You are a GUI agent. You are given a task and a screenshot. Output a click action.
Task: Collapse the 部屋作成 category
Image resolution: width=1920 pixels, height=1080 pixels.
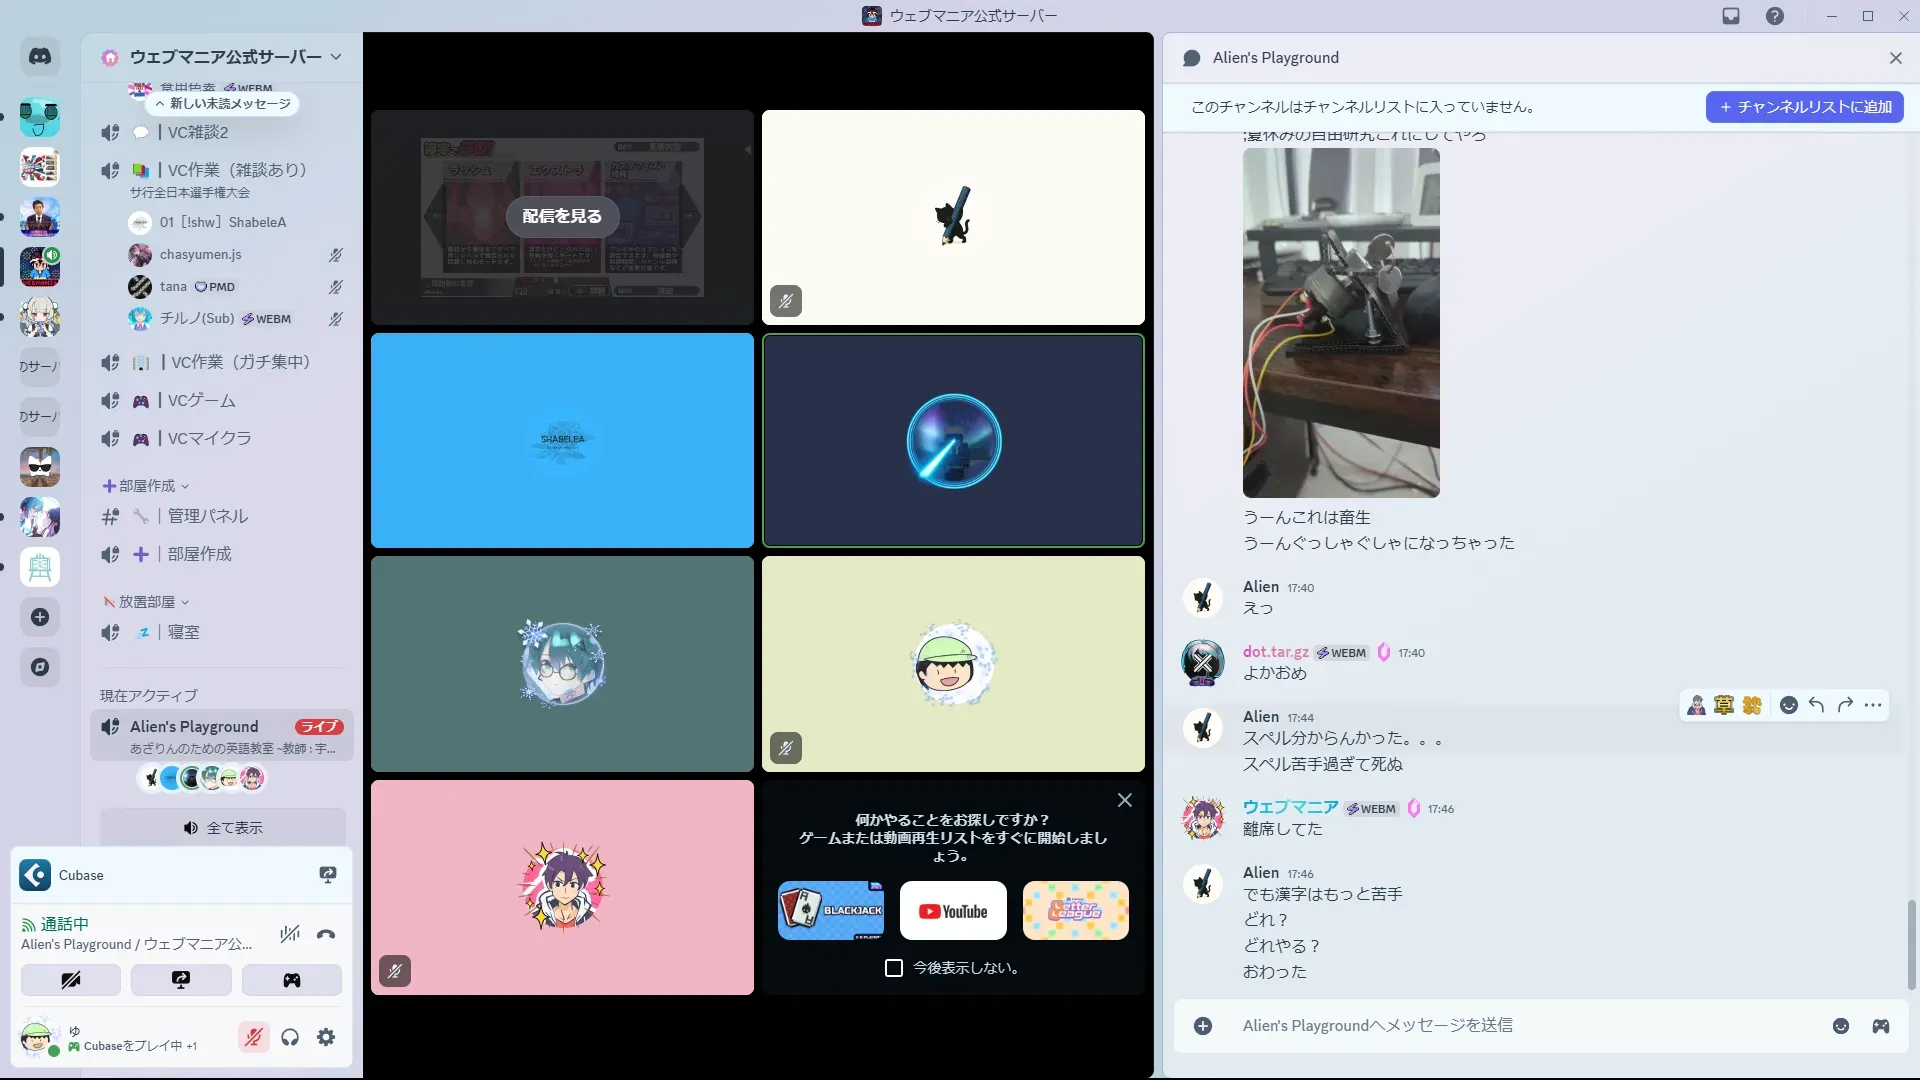(146, 486)
